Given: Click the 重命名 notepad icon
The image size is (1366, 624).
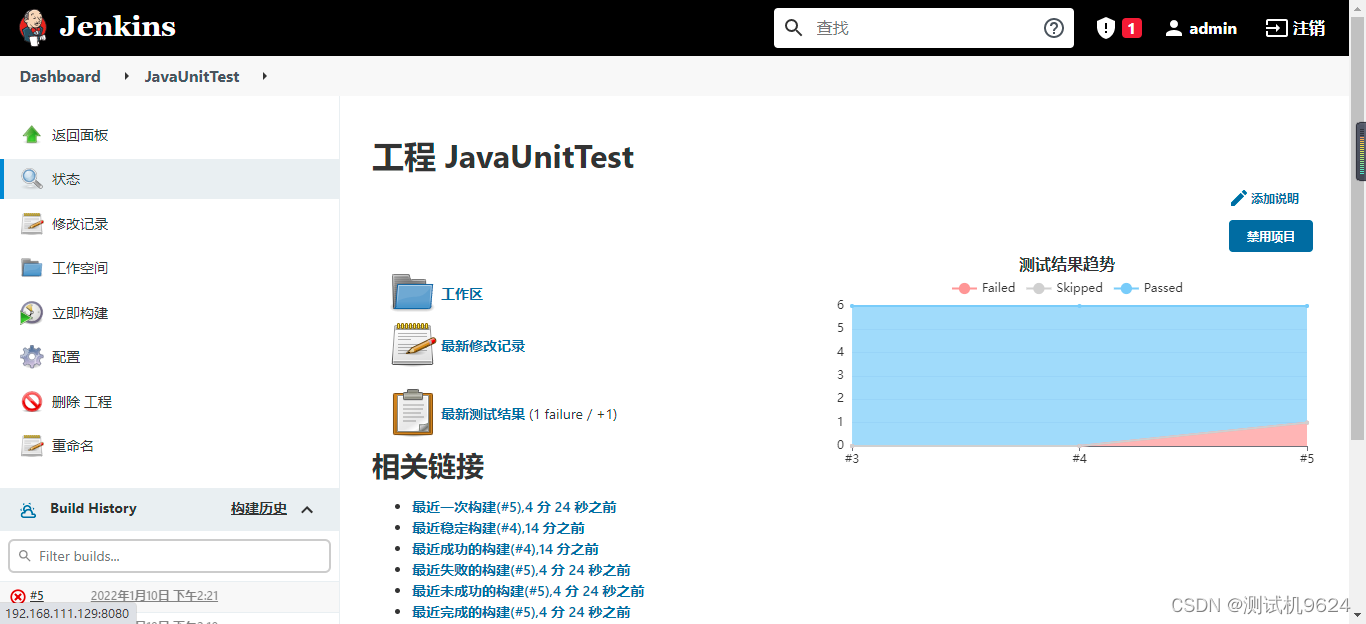Looking at the screenshot, I should [x=32, y=446].
